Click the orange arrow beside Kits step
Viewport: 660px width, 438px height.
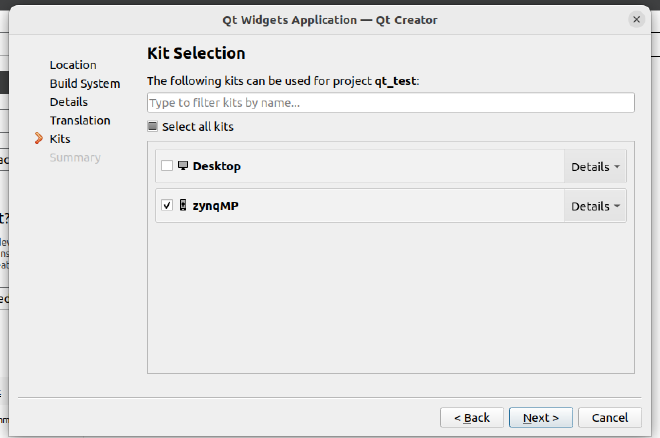[x=39, y=139]
